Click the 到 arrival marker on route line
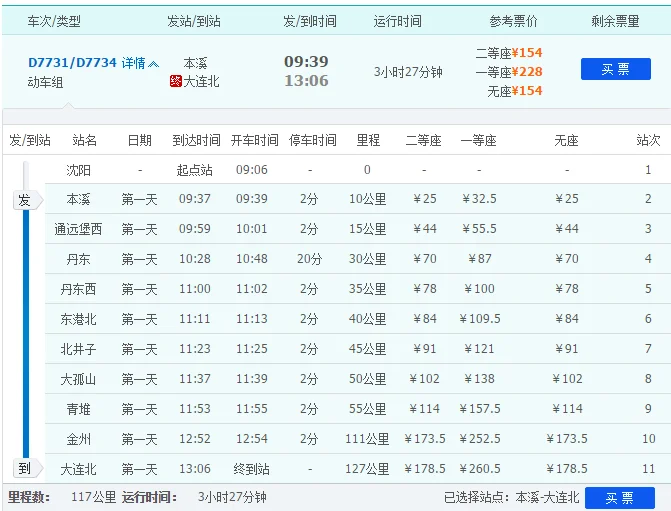 tap(27, 468)
